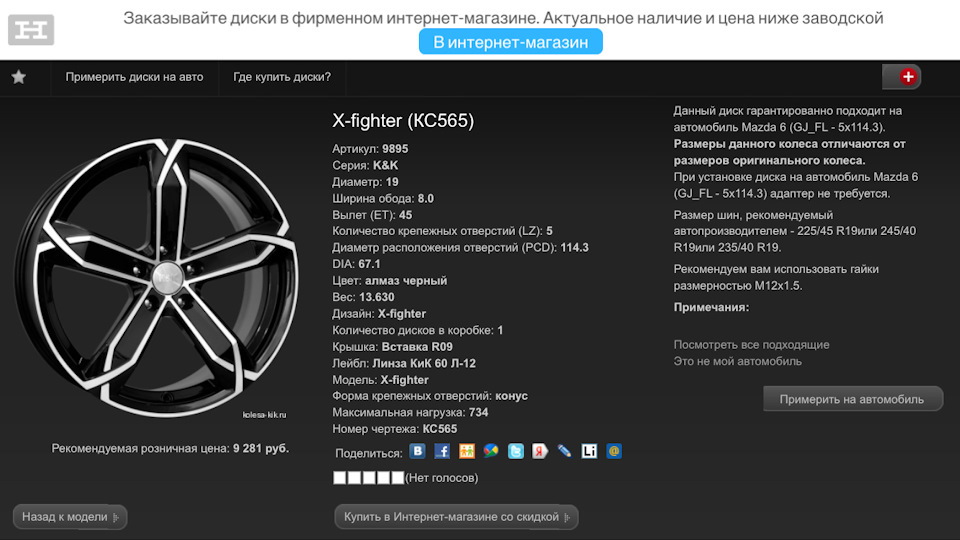960x540 pixels.
Task: Rate the wheel with fifth rating square
Action: (x=398, y=478)
